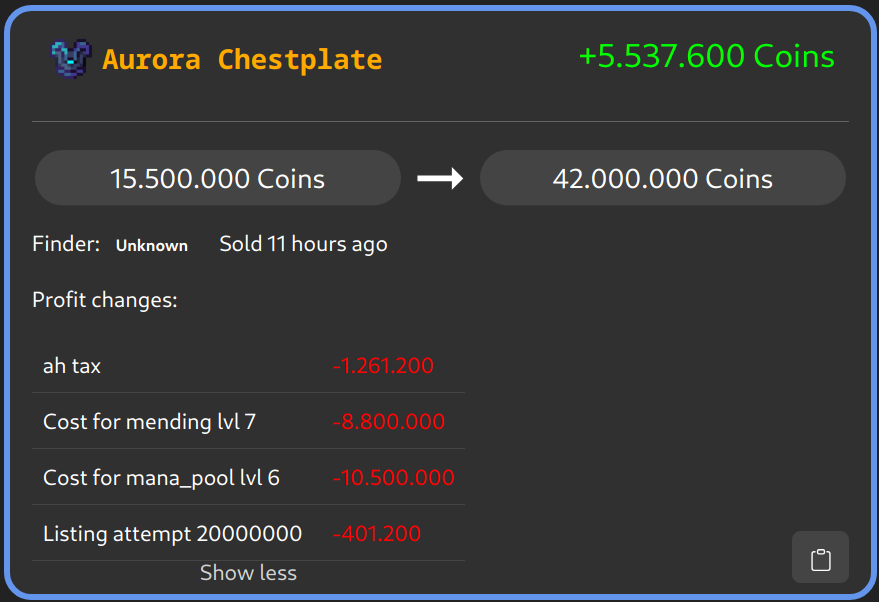This screenshot has height=602, width=879.
Task: Click the -1.261.200 ah tax amount
Action: pos(383,366)
